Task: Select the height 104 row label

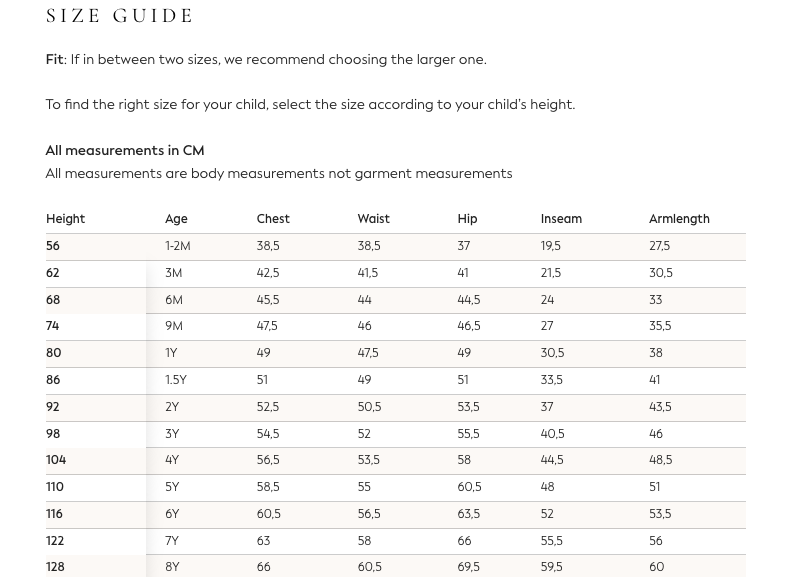Action: pos(56,460)
